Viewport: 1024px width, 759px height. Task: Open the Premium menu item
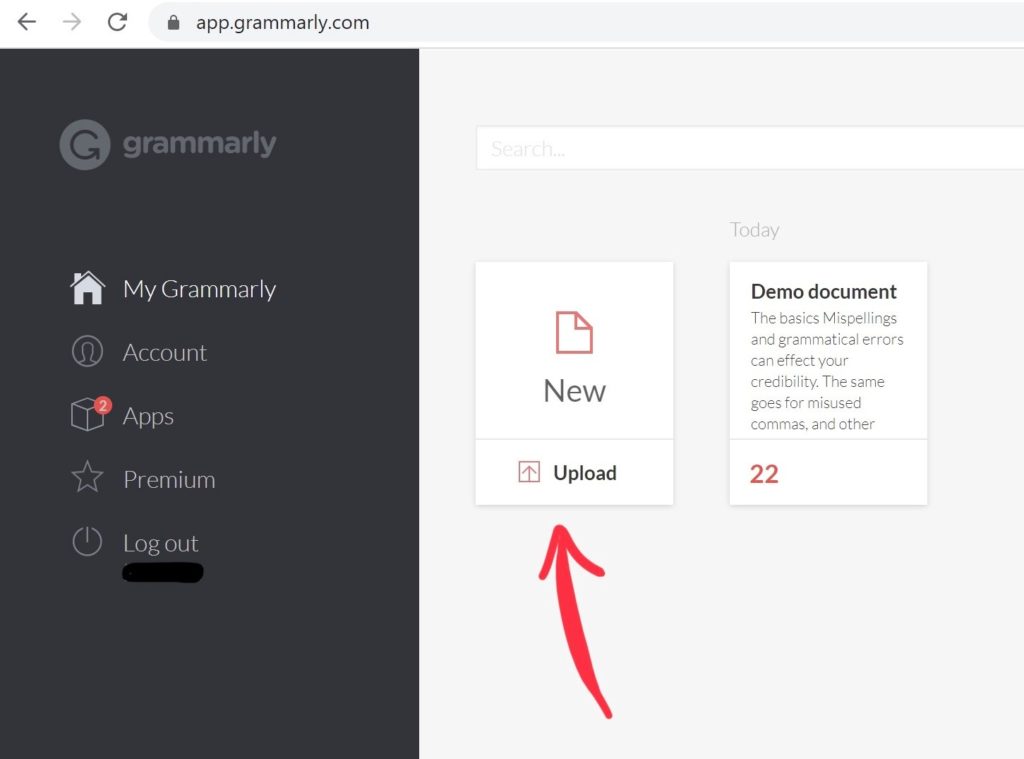[x=169, y=479]
